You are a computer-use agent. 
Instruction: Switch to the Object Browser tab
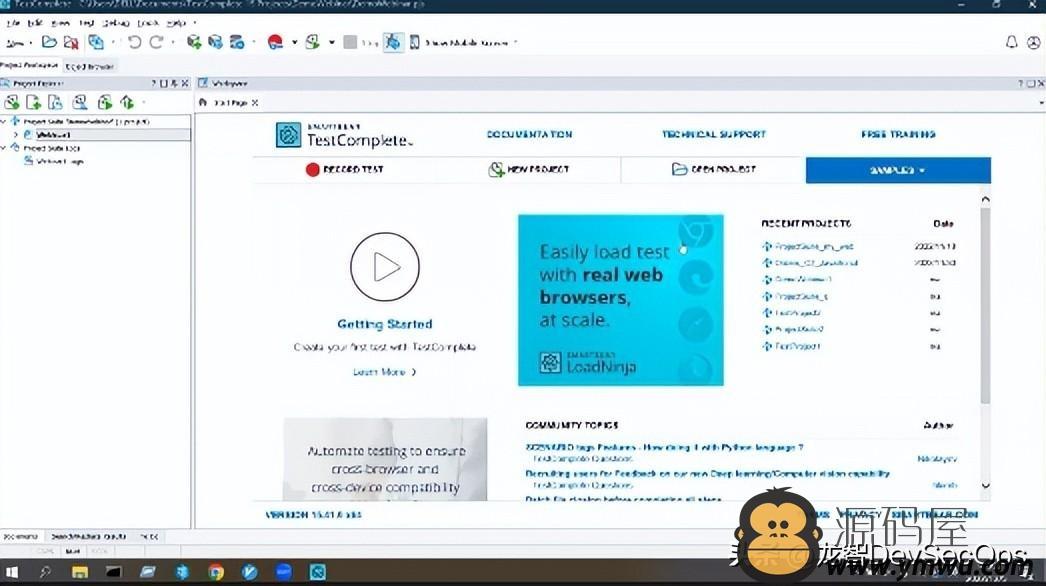[90, 66]
